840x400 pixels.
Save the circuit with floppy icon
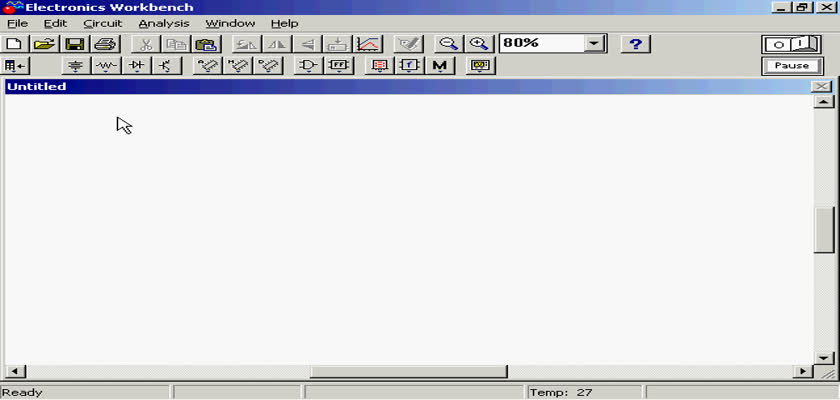75,44
